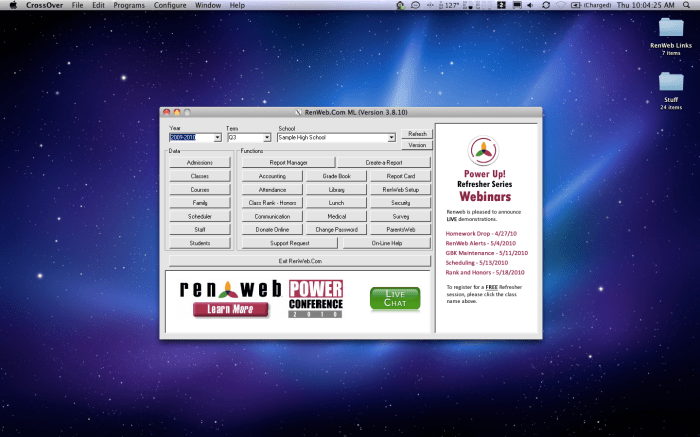Open the Students data screen
The height and width of the screenshot is (437, 700).
pyautogui.click(x=200, y=243)
